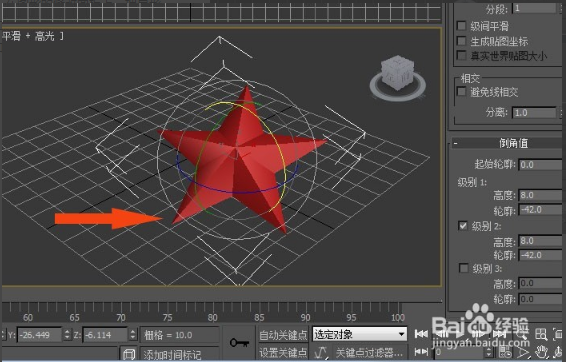
Task: Click the 栅格 = 10.0 status text
Action: 168,335
